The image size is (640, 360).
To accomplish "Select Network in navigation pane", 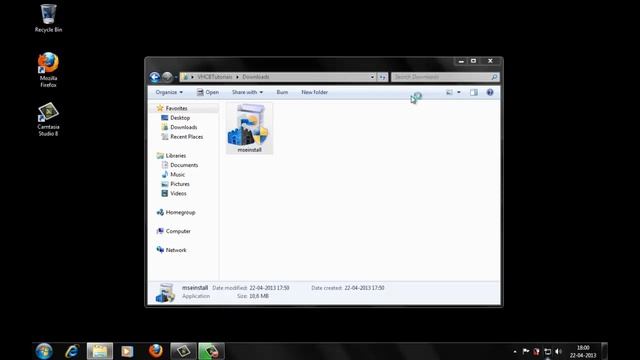I will pyautogui.click(x=176, y=250).
